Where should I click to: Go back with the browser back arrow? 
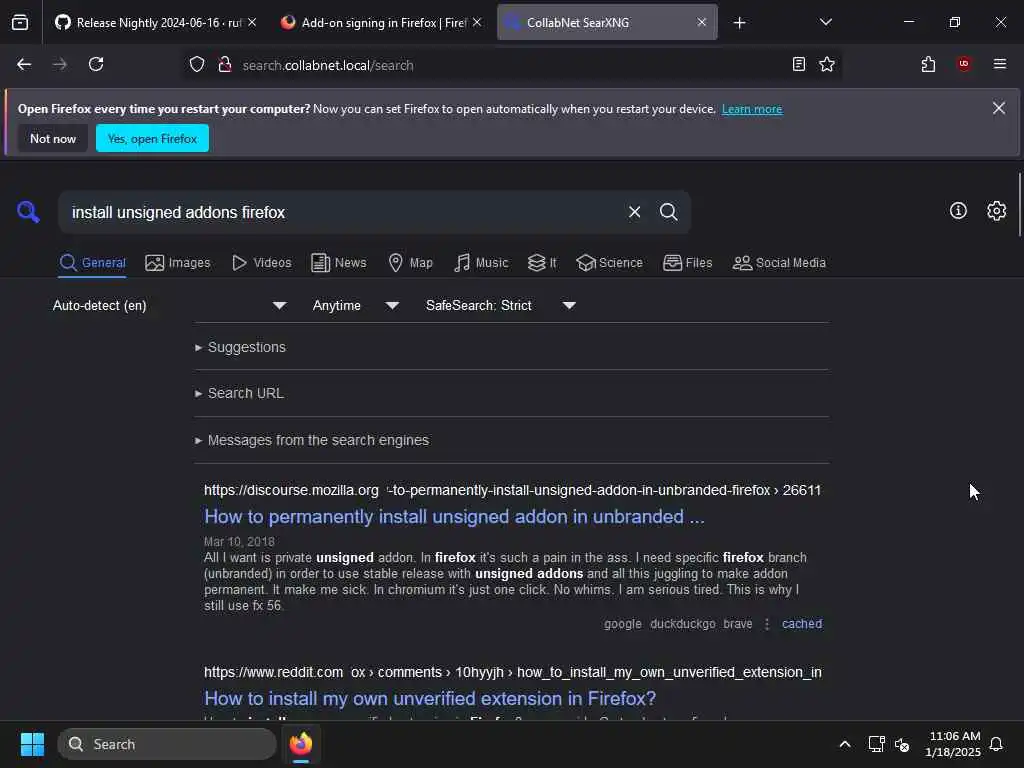pyautogui.click(x=24, y=65)
